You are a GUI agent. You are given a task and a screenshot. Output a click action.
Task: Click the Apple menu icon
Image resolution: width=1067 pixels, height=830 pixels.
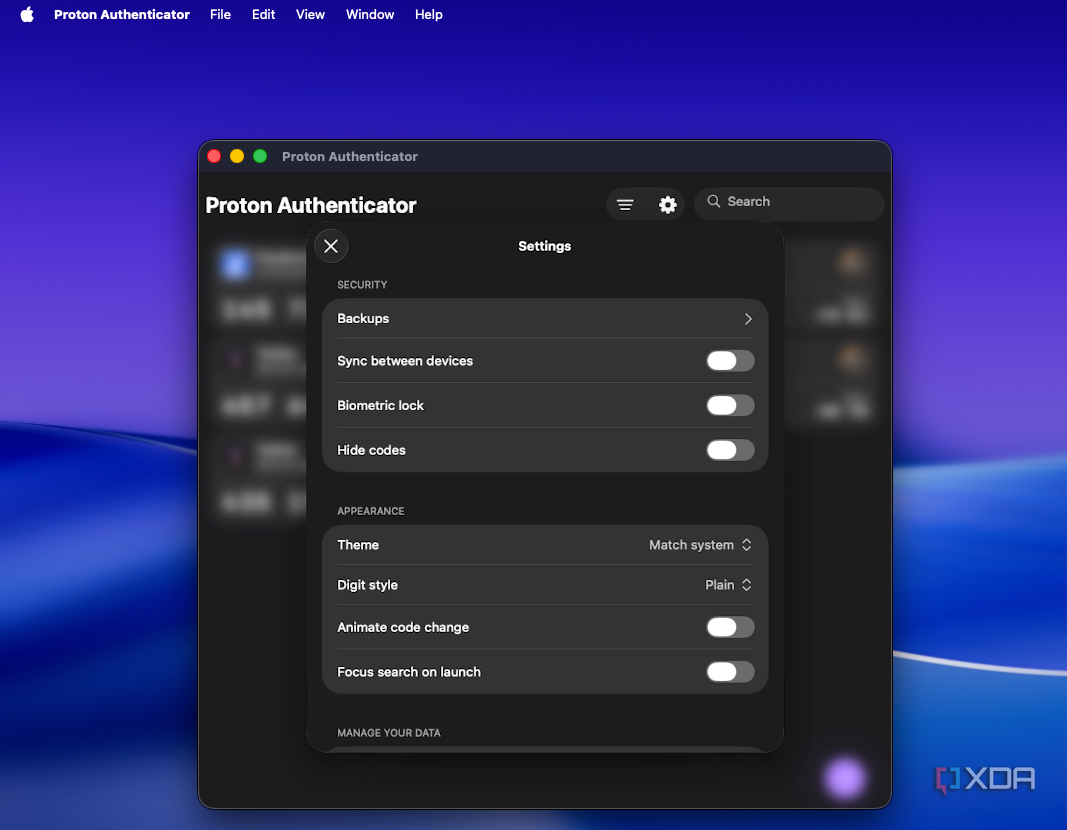tap(27, 14)
